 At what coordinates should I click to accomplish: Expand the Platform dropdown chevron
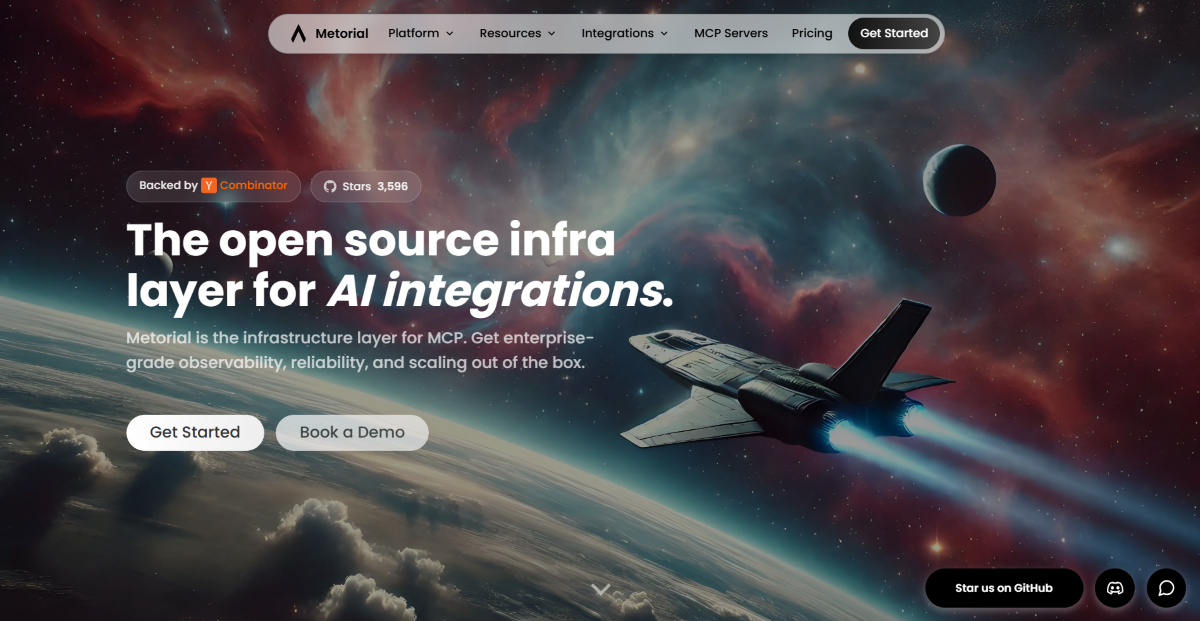click(450, 34)
